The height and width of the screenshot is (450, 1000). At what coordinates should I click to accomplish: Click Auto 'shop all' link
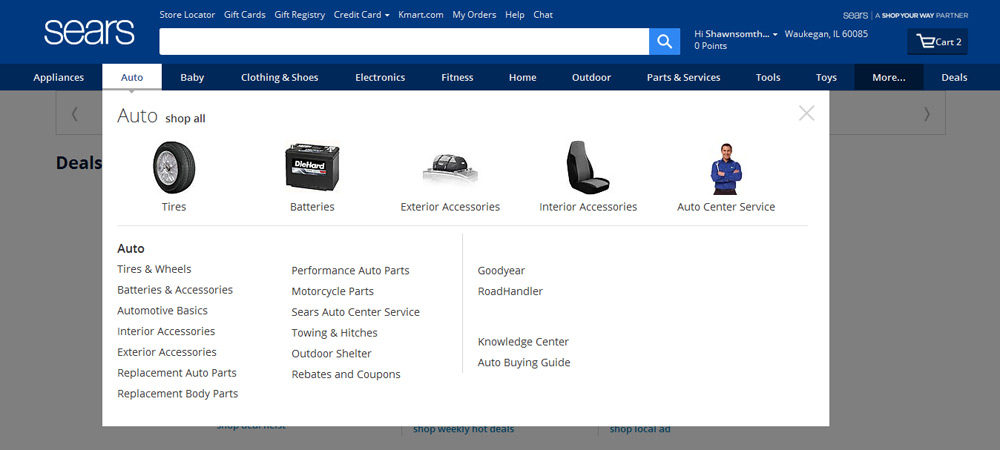tap(186, 119)
